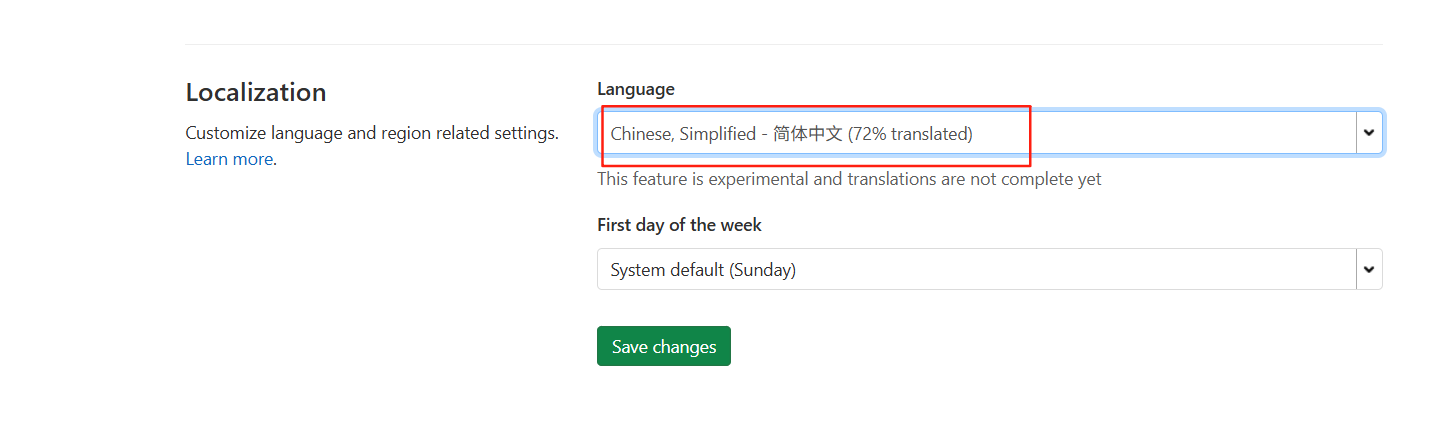Screen dimensions: 1445x446
Task: Click the "System default (Sunday)" value text
Action: (x=703, y=270)
